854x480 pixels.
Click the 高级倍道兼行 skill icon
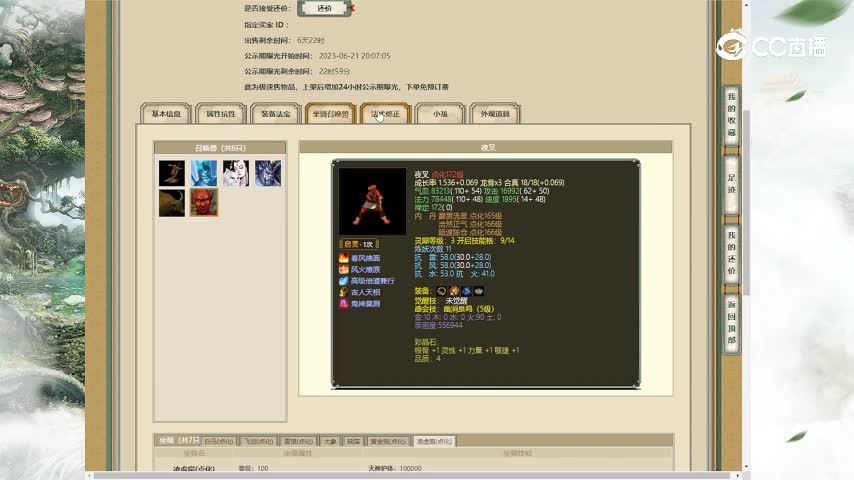coord(344,281)
